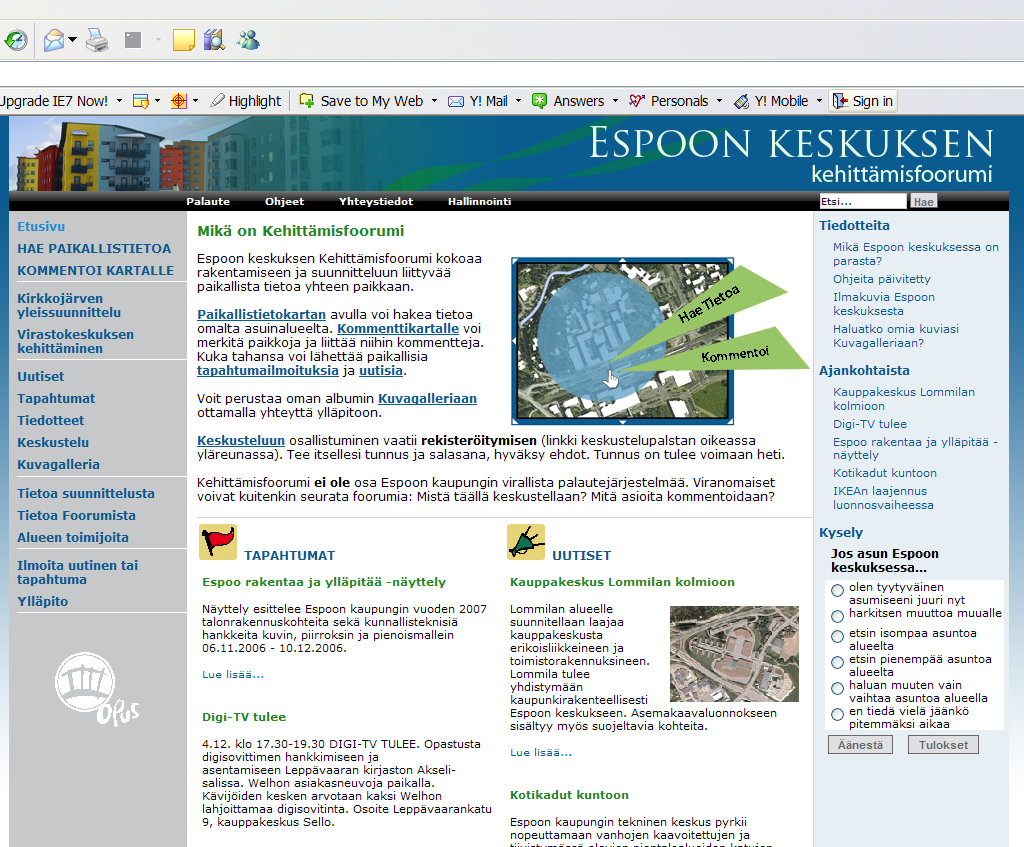Open 'IKEAn laajennus luonnosvaiheessa' link
Screen dimensions: 1024x847
pos(883,498)
